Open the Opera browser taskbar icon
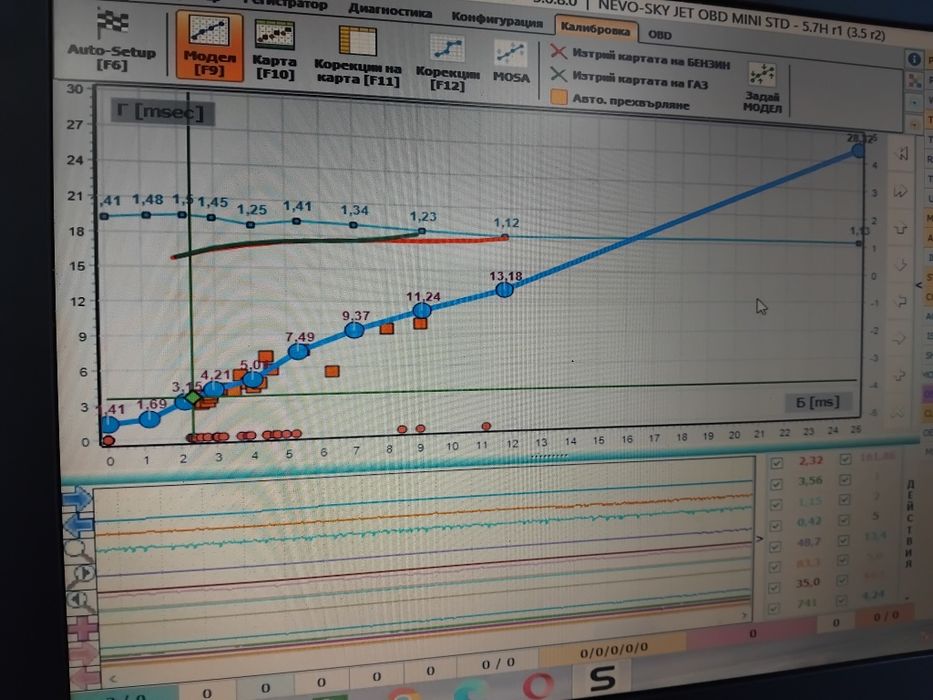933x700 pixels. (x=539, y=685)
